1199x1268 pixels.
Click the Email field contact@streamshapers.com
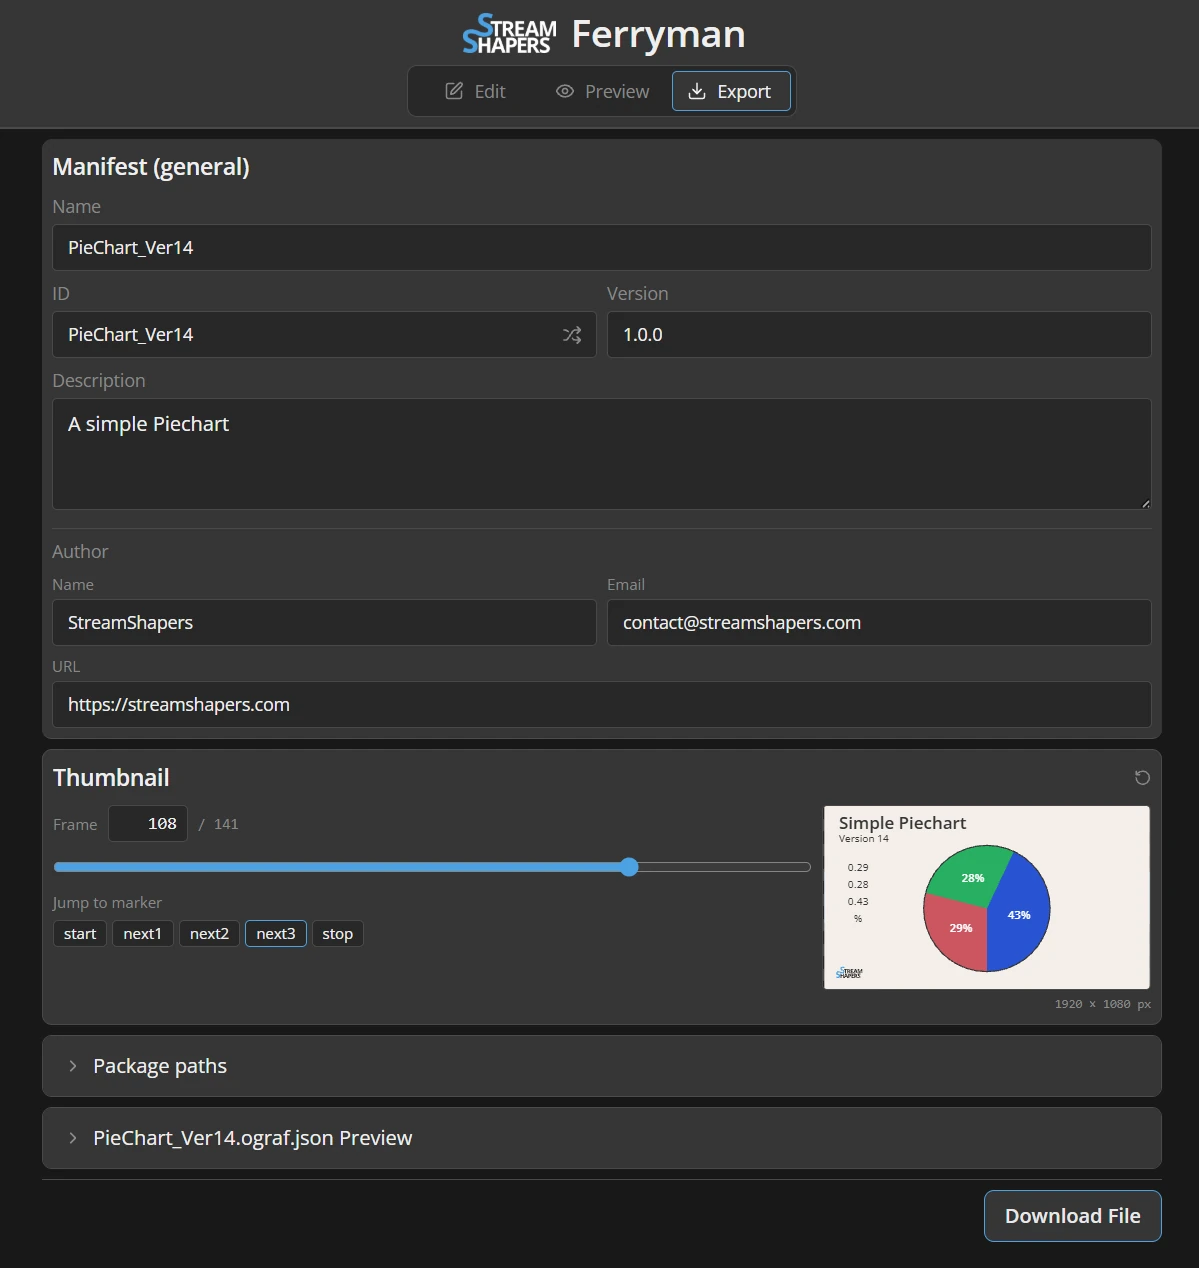[879, 623]
